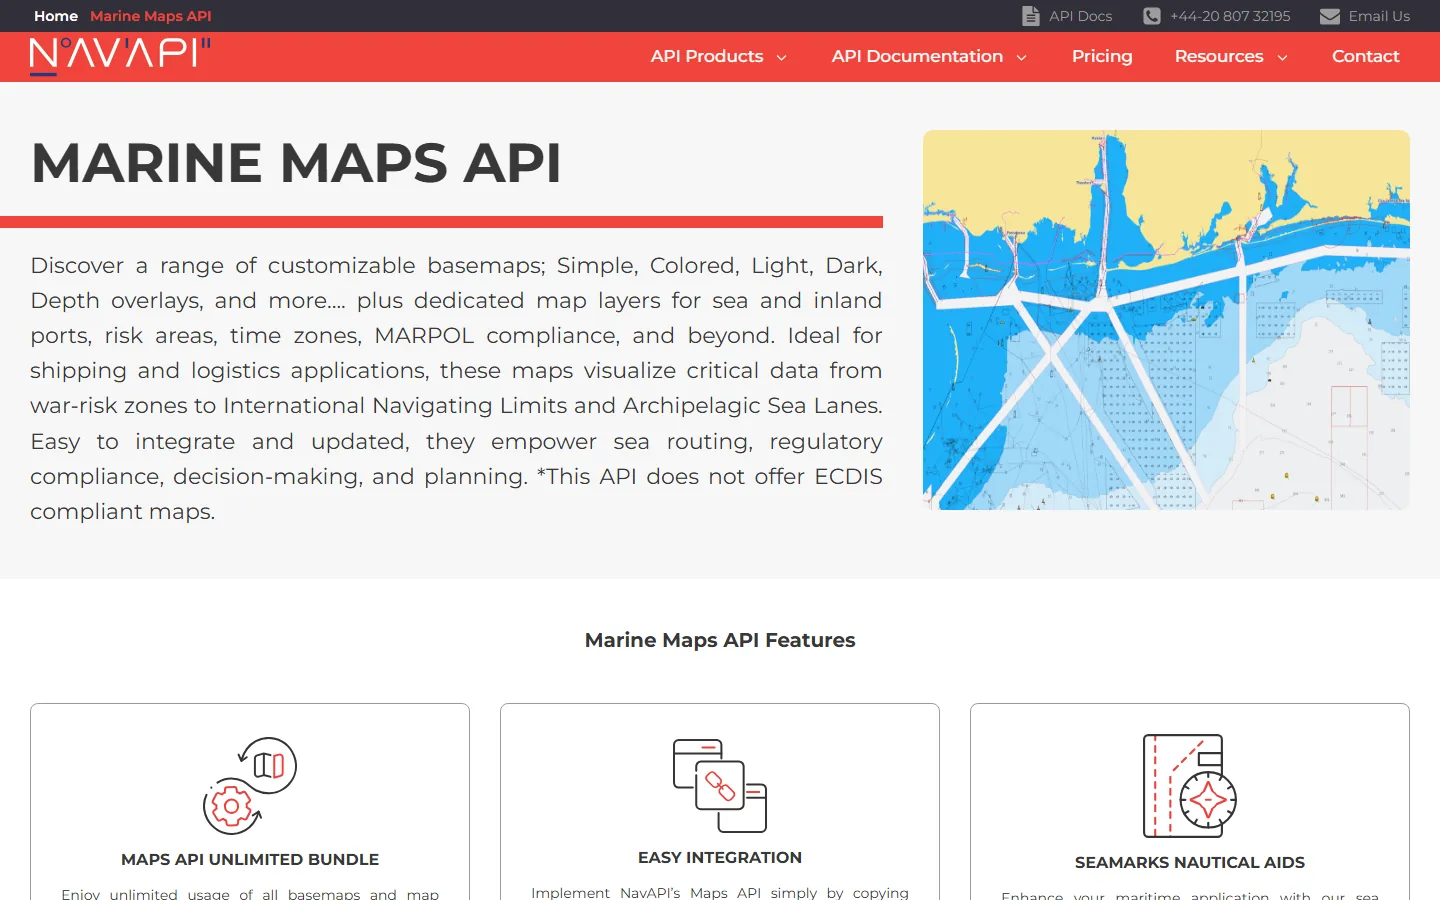Screen dimensions: 1440x900
Task: Open the Resources menu
Action: pyautogui.click(x=1219, y=56)
